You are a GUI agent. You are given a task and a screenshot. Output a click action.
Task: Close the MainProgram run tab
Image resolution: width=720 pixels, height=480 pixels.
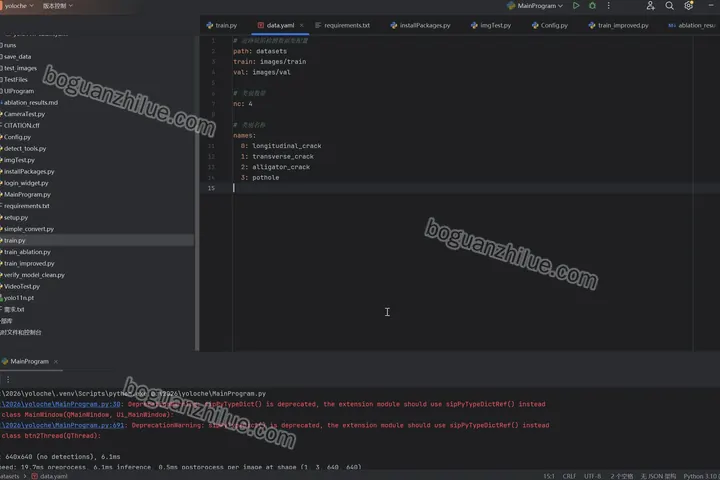click(56, 361)
